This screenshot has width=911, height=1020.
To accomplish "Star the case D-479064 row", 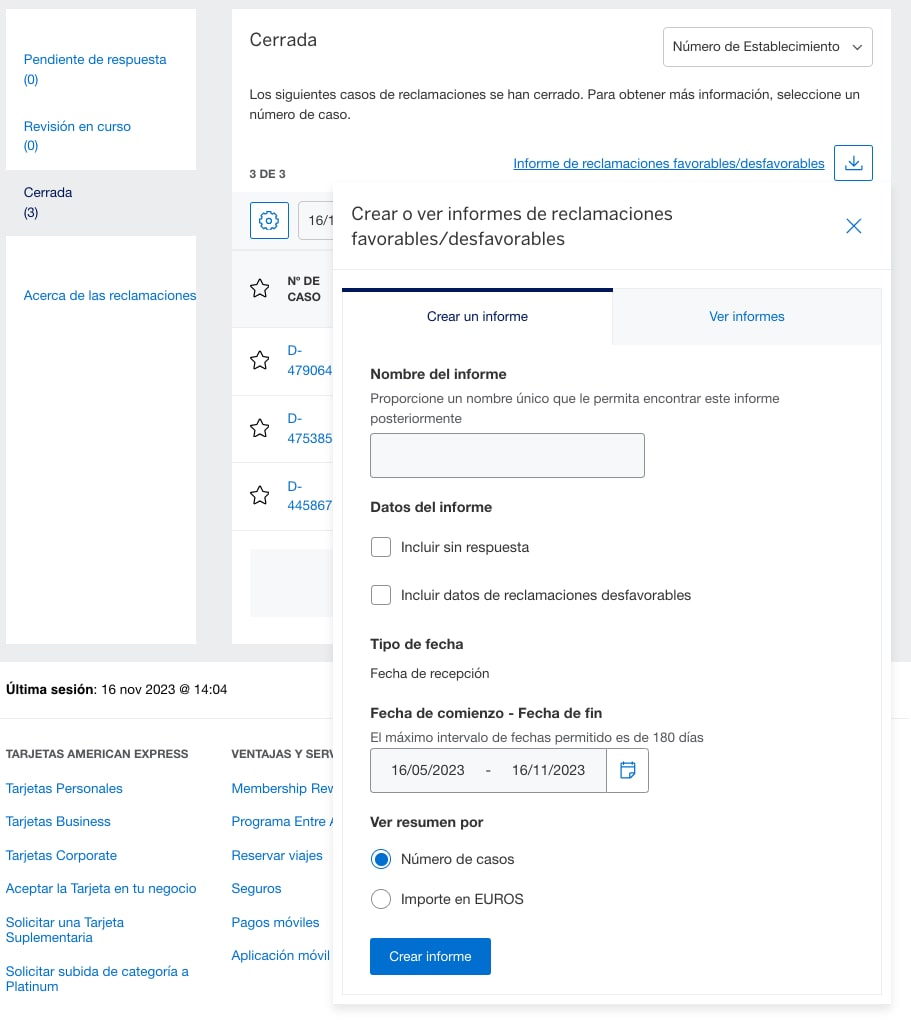I will click(x=260, y=361).
